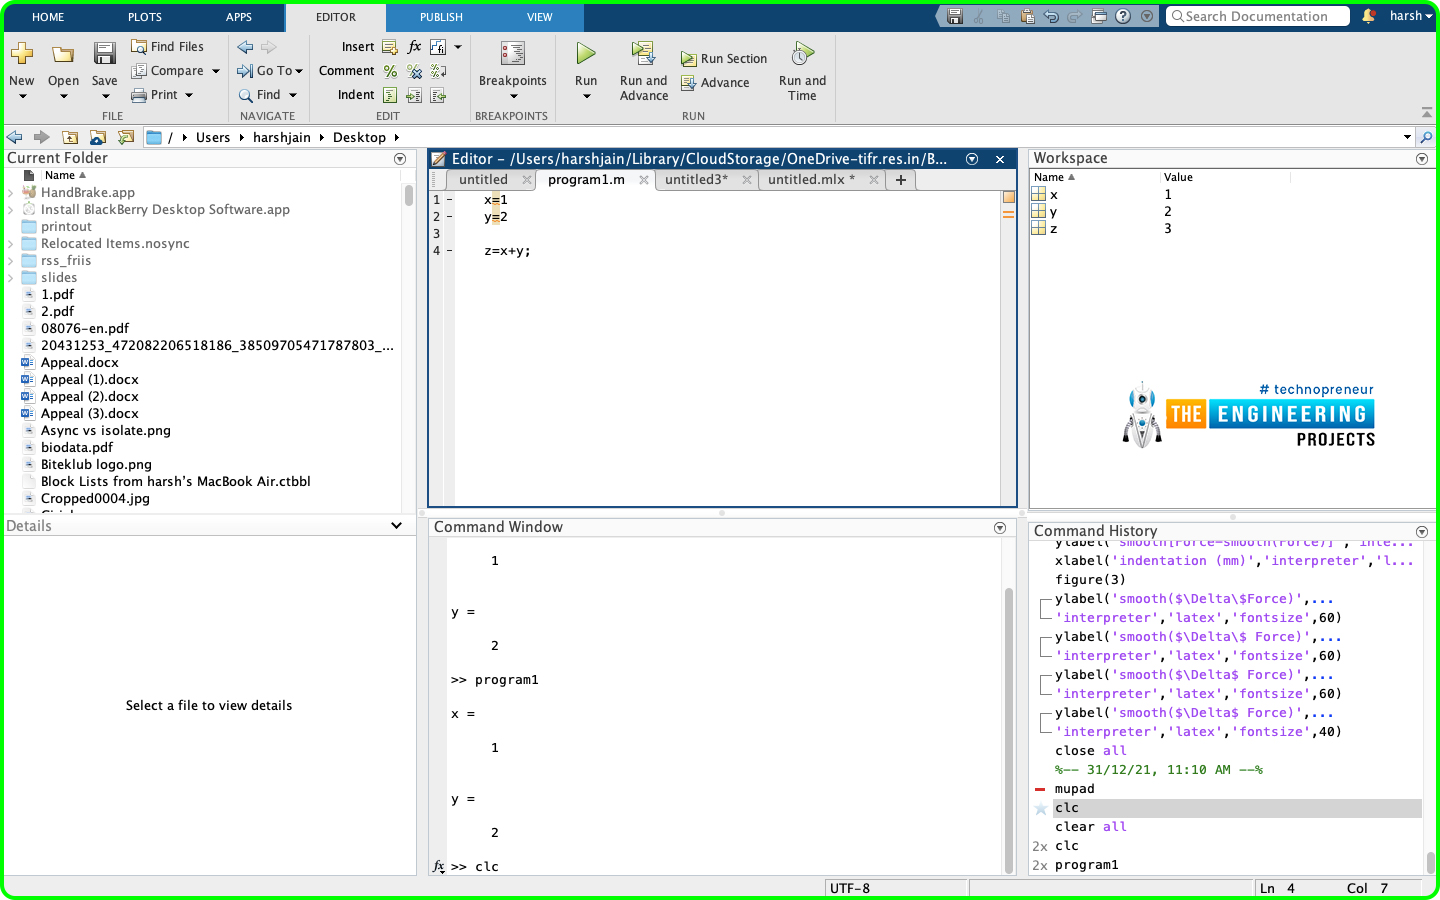Collapse the Details panel
The height and width of the screenshot is (900, 1440).
pyautogui.click(x=396, y=525)
